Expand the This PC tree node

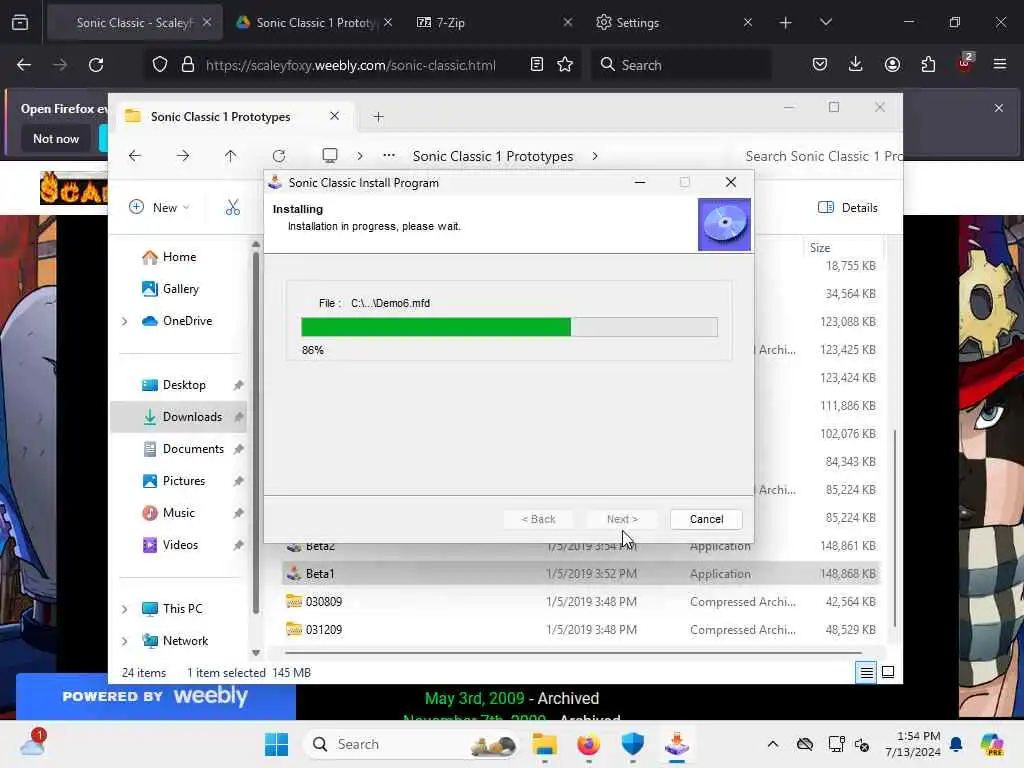[125, 609]
